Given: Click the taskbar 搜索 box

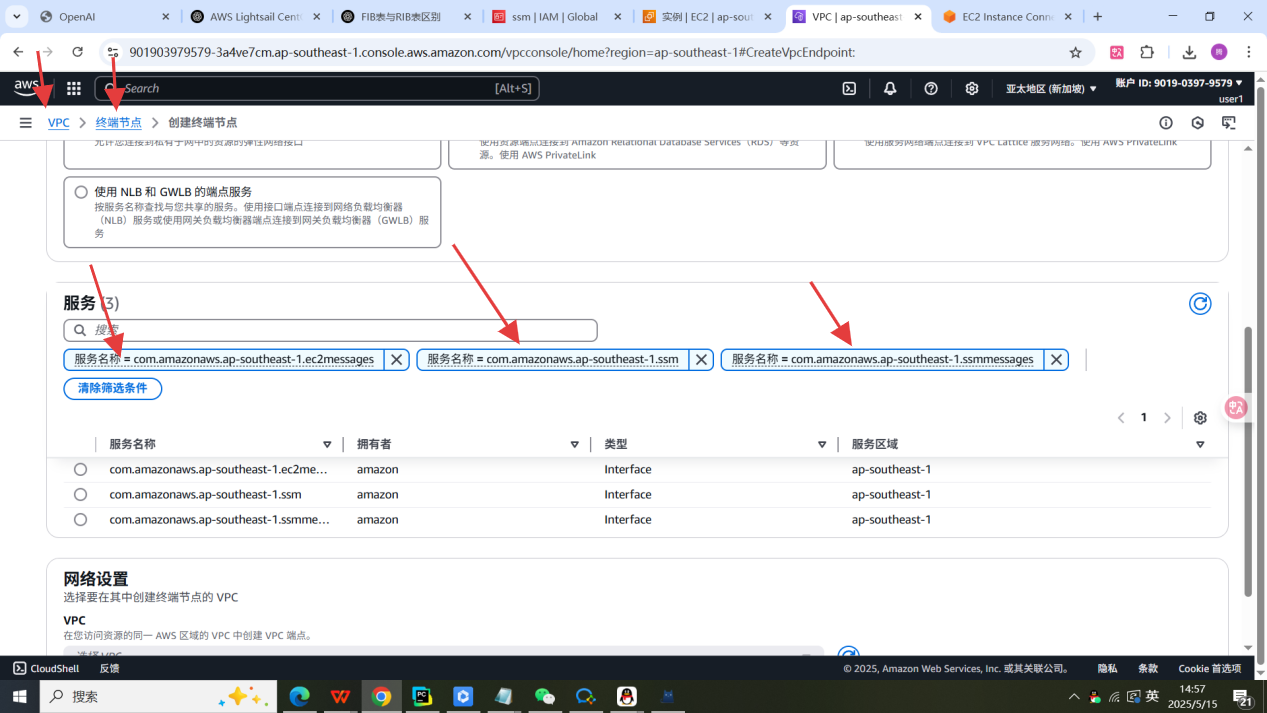Looking at the screenshot, I should click(158, 696).
